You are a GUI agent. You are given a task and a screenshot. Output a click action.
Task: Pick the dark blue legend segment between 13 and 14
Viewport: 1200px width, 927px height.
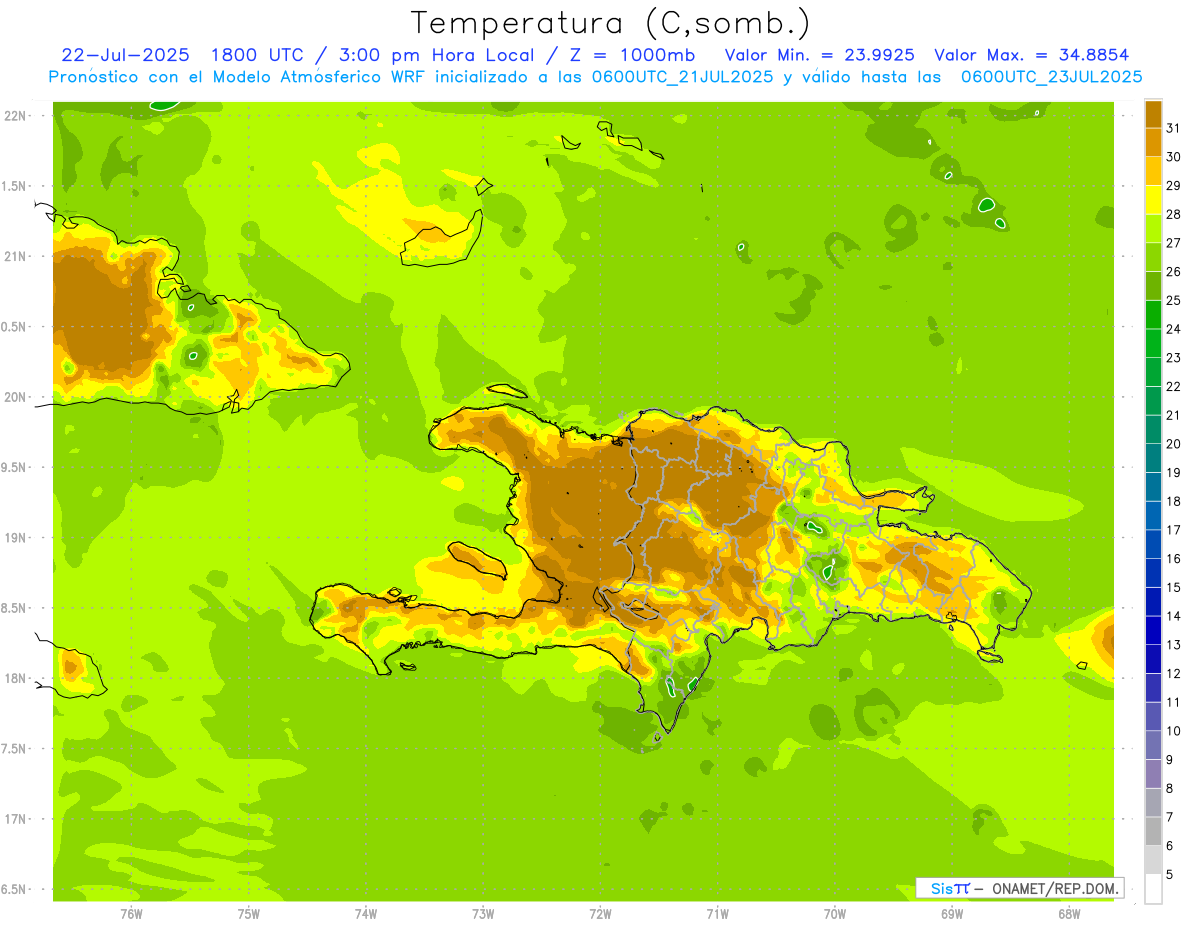[x=1153, y=630]
